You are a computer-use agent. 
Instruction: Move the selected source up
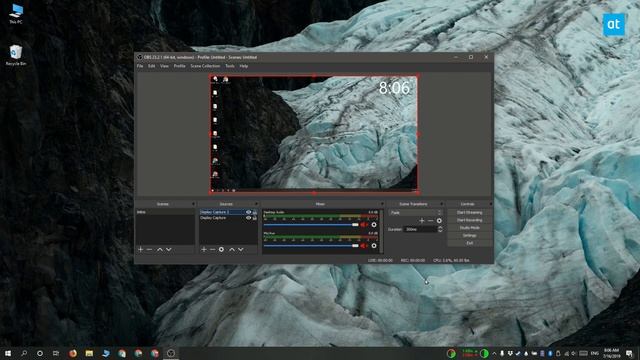[232, 249]
